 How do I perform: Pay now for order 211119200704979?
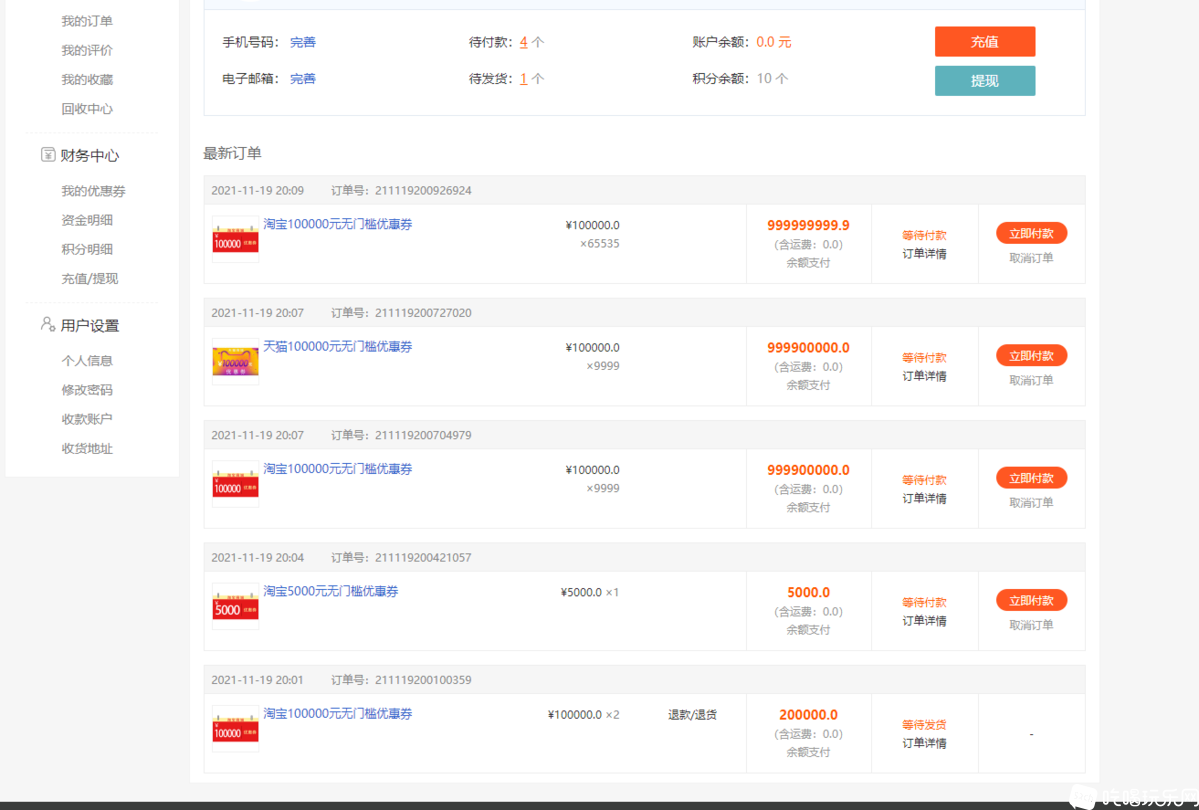coord(1031,478)
